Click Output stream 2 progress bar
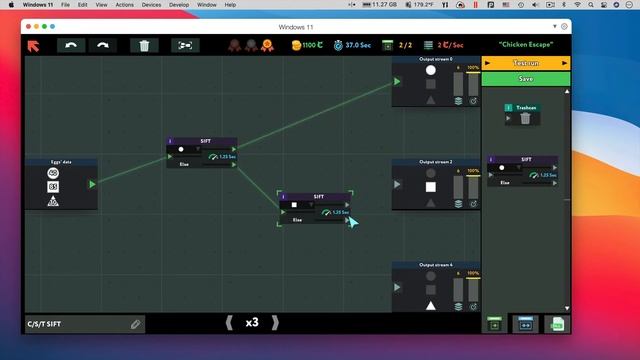 [x=473, y=187]
